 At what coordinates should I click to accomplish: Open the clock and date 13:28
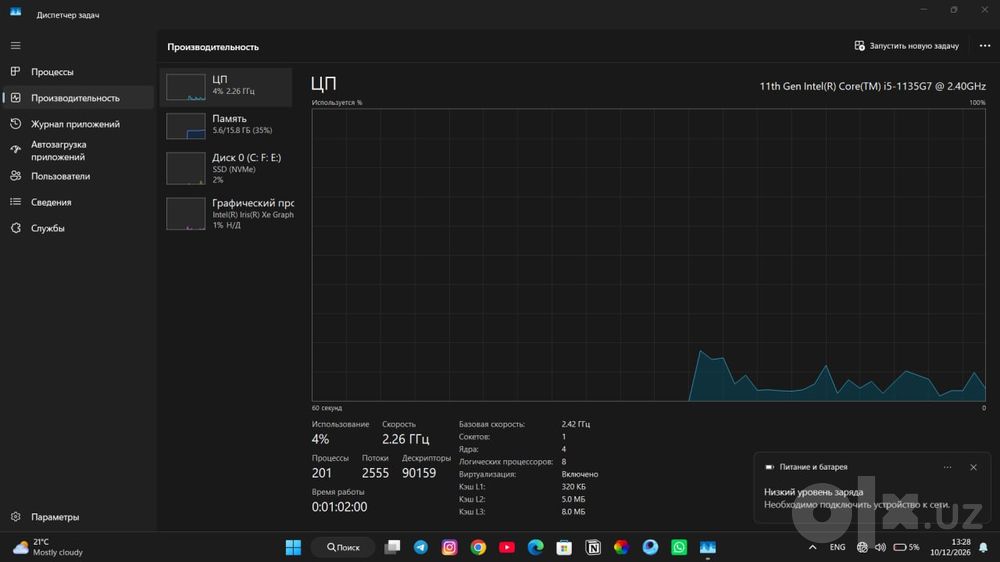tap(950, 547)
